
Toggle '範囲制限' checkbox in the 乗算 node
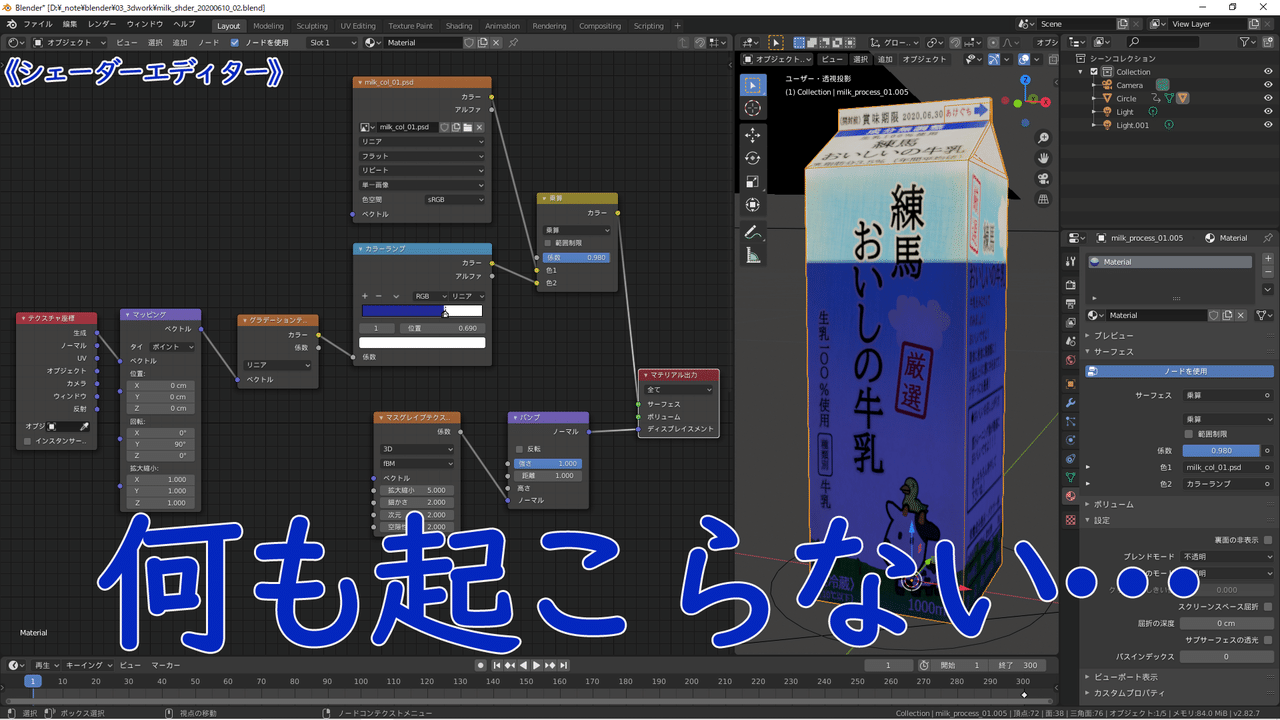(548, 243)
